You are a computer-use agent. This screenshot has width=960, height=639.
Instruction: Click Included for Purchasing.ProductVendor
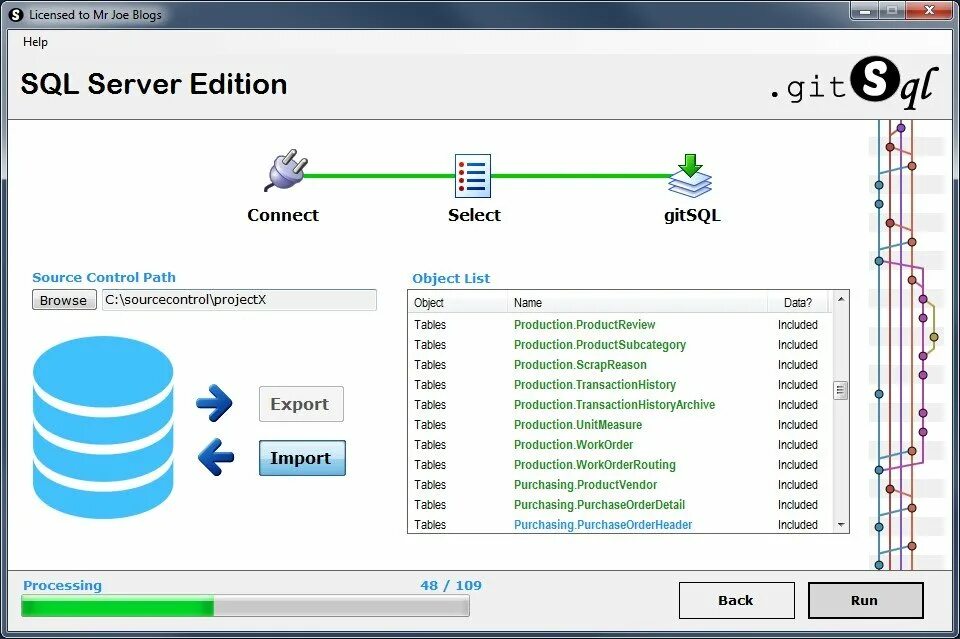point(798,485)
